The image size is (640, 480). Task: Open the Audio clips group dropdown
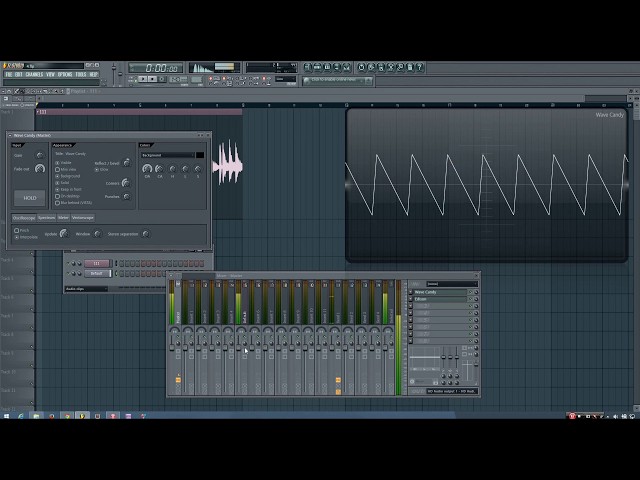pyautogui.click(x=86, y=289)
